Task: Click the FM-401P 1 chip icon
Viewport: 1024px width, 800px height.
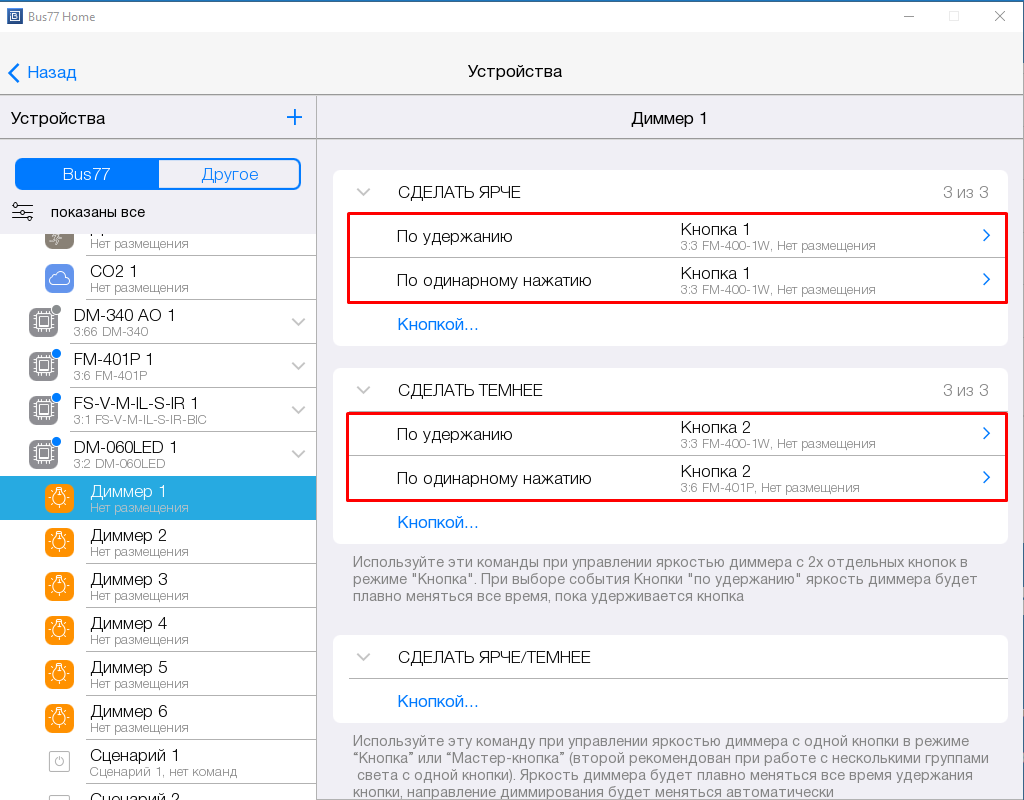Action: [42, 366]
